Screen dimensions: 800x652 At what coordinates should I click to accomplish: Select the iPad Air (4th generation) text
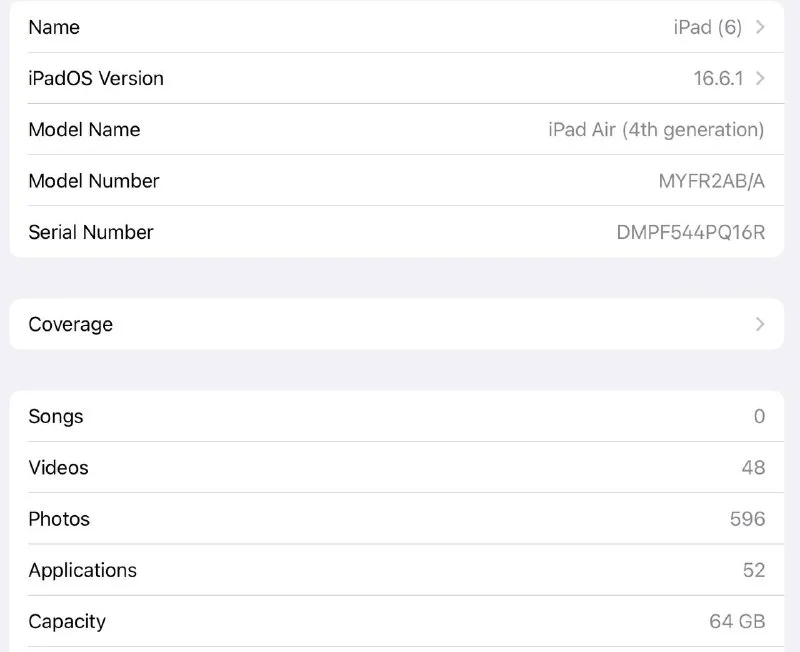(x=656, y=129)
